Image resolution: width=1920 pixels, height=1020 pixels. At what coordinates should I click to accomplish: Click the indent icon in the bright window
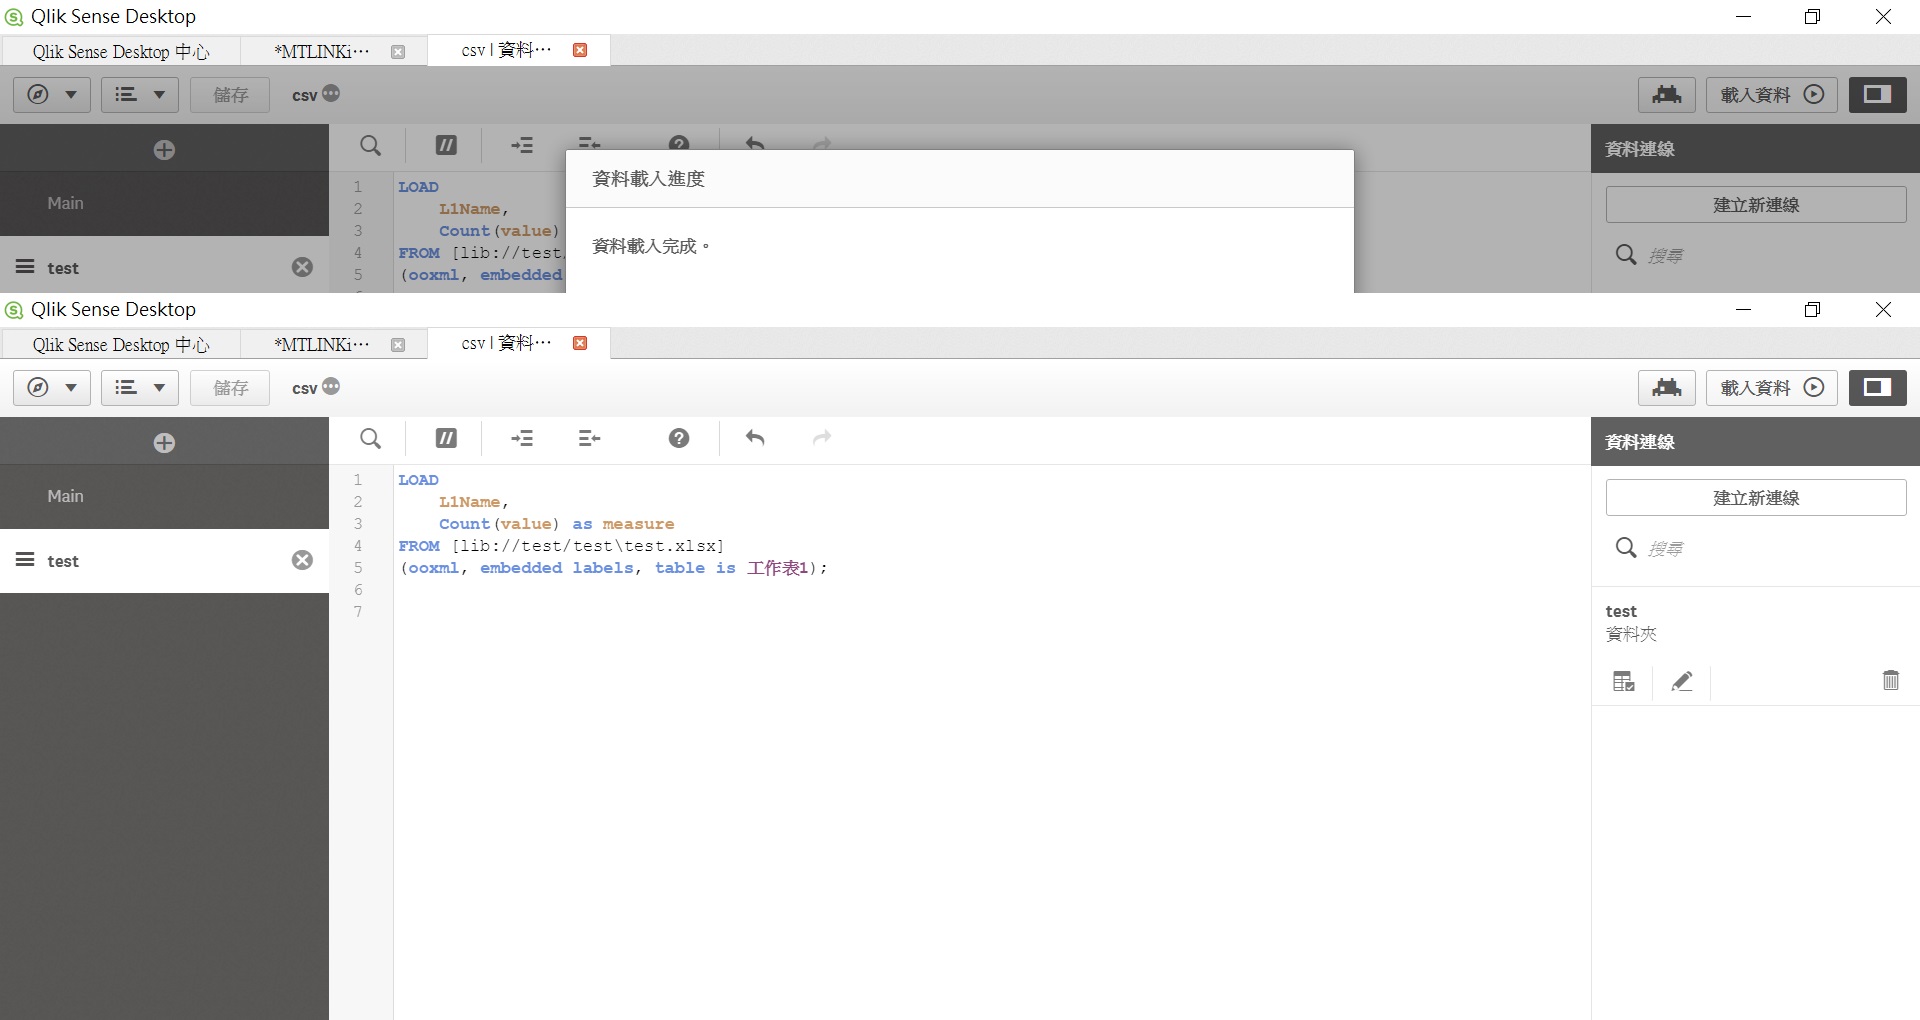[522, 438]
